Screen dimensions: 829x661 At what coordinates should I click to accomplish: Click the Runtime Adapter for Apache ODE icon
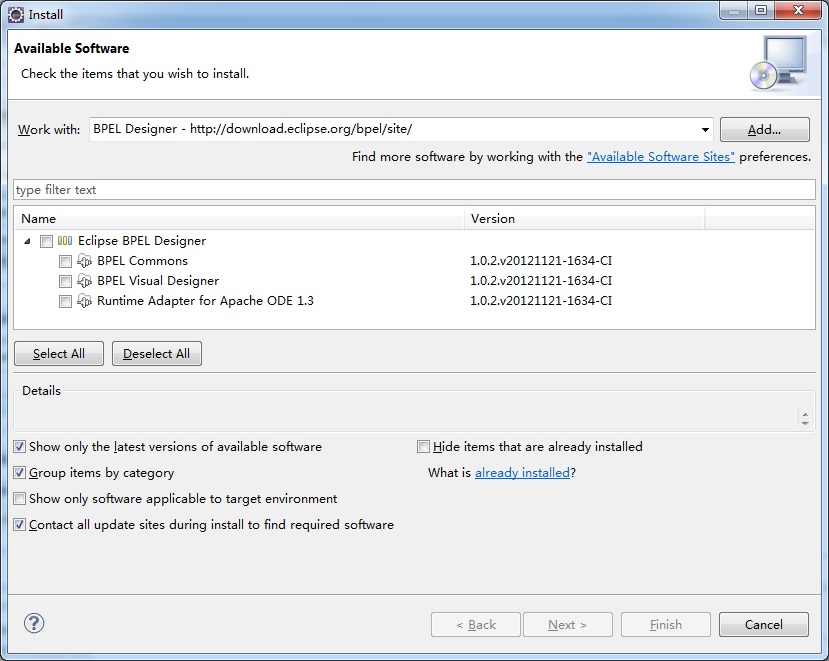point(85,301)
